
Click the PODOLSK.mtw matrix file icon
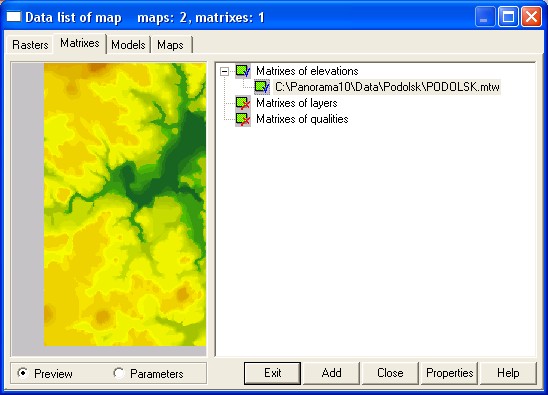(x=262, y=87)
